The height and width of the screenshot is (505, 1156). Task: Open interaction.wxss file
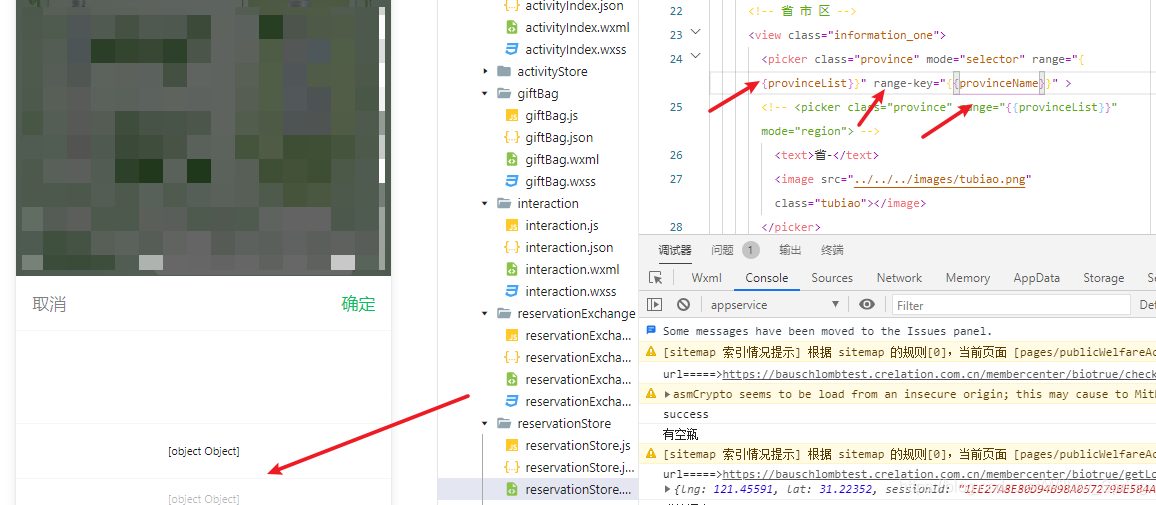571,291
